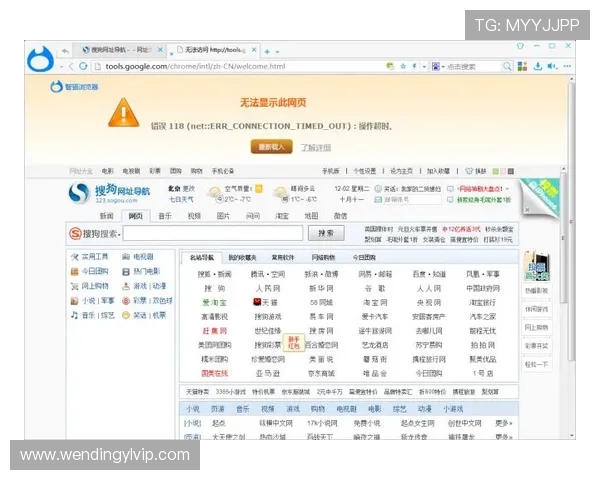Image resolution: width=600 pixels, height=480 pixels.
Task: Click the mailbox account input field
Action: point(412,200)
